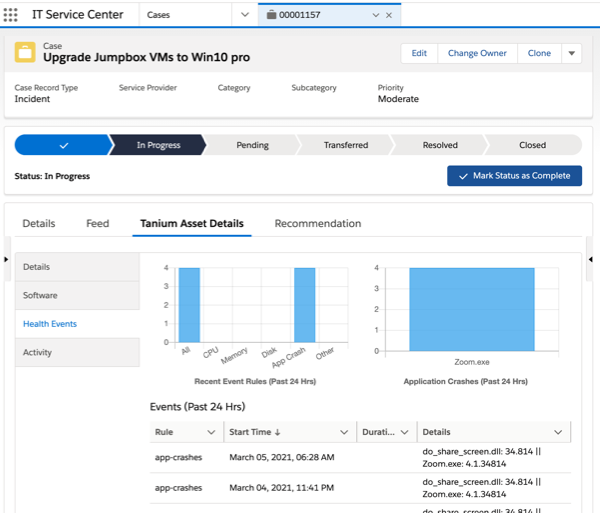600x513 pixels.
Task: Open the Recommendation tab
Action: tap(318, 223)
